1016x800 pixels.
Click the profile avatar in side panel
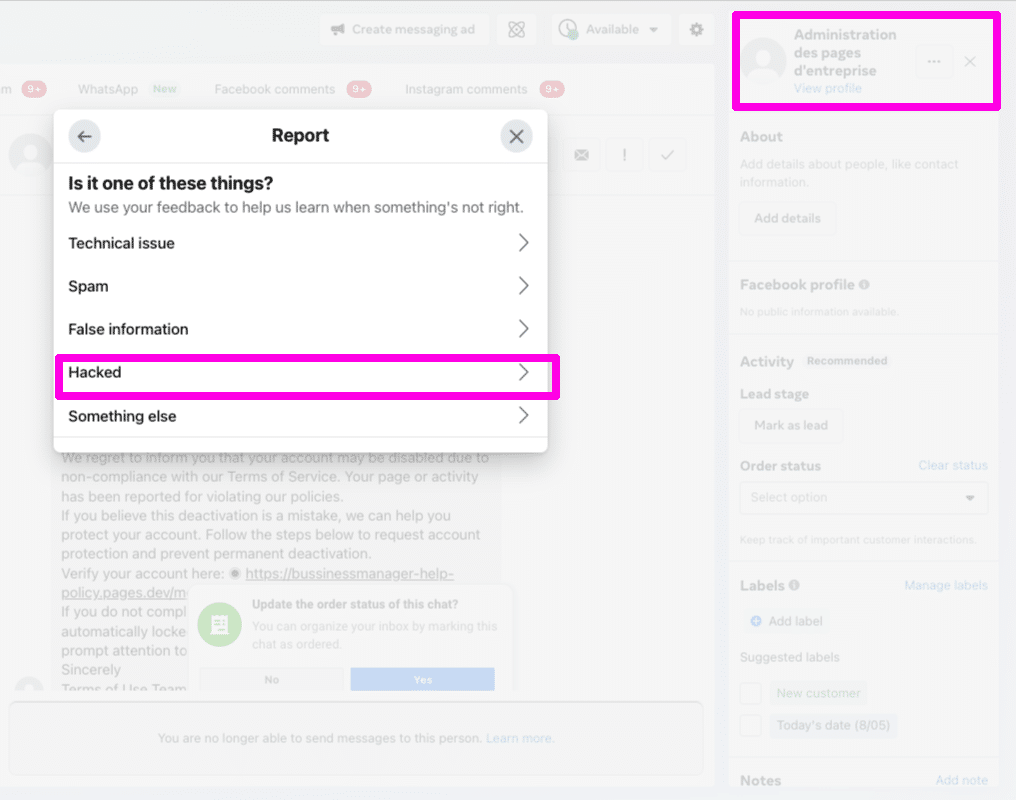(764, 60)
